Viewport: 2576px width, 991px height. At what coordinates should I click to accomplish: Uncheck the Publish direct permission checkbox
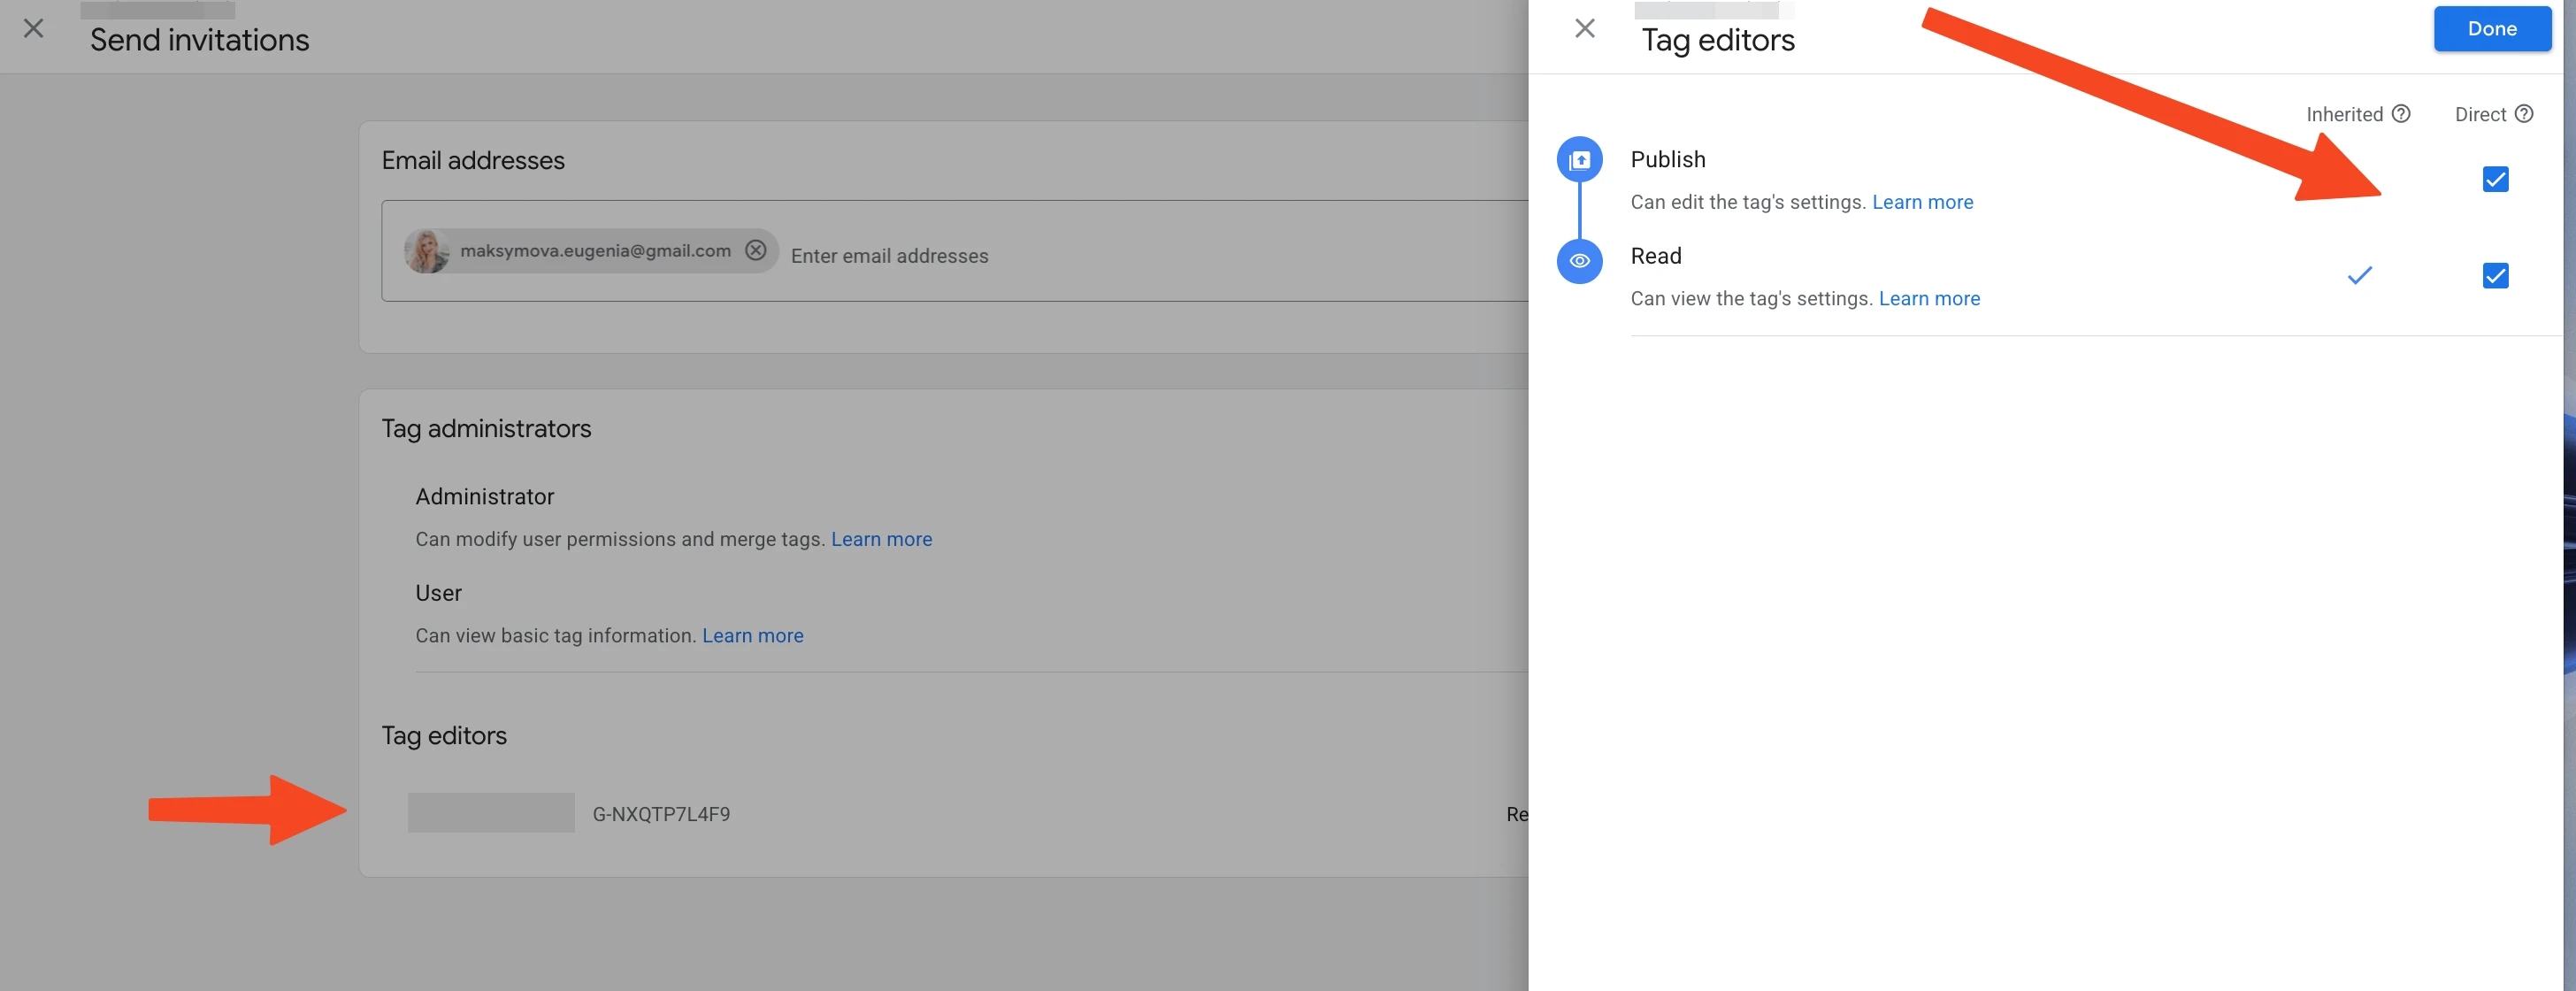[2496, 179]
